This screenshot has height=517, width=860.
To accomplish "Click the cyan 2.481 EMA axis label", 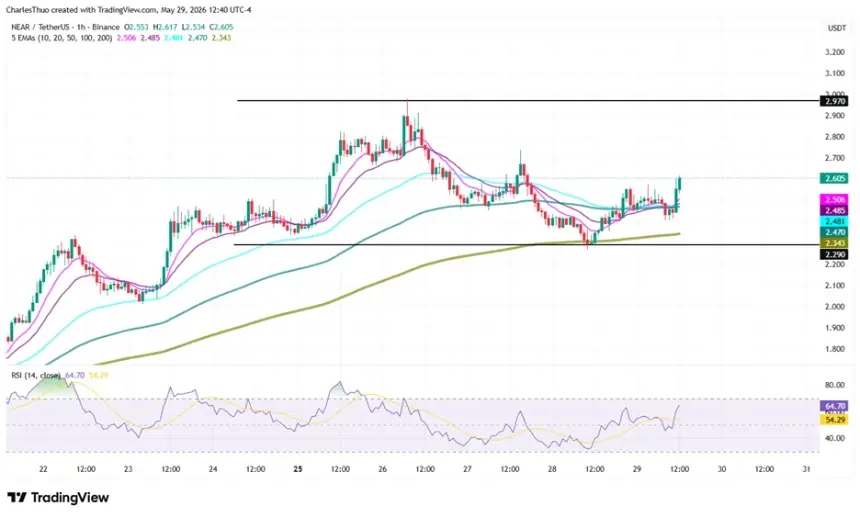I will click(834, 221).
